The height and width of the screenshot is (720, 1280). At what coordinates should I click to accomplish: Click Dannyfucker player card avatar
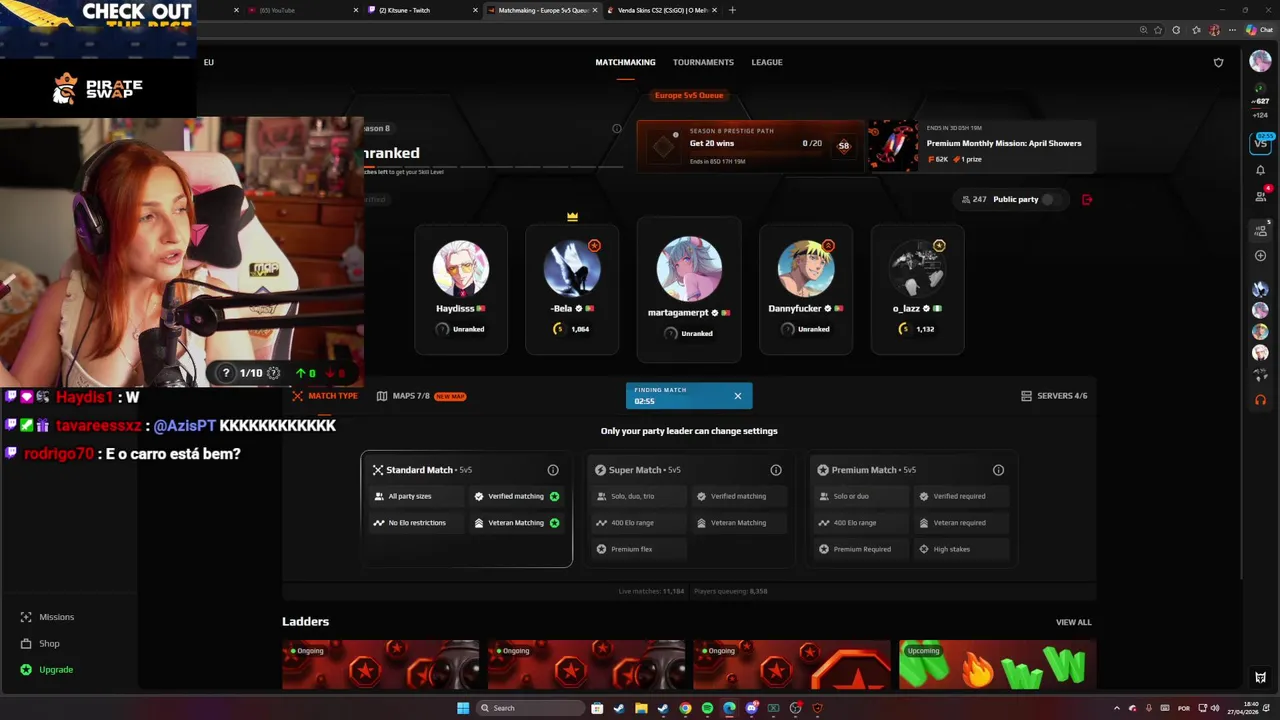806,267
